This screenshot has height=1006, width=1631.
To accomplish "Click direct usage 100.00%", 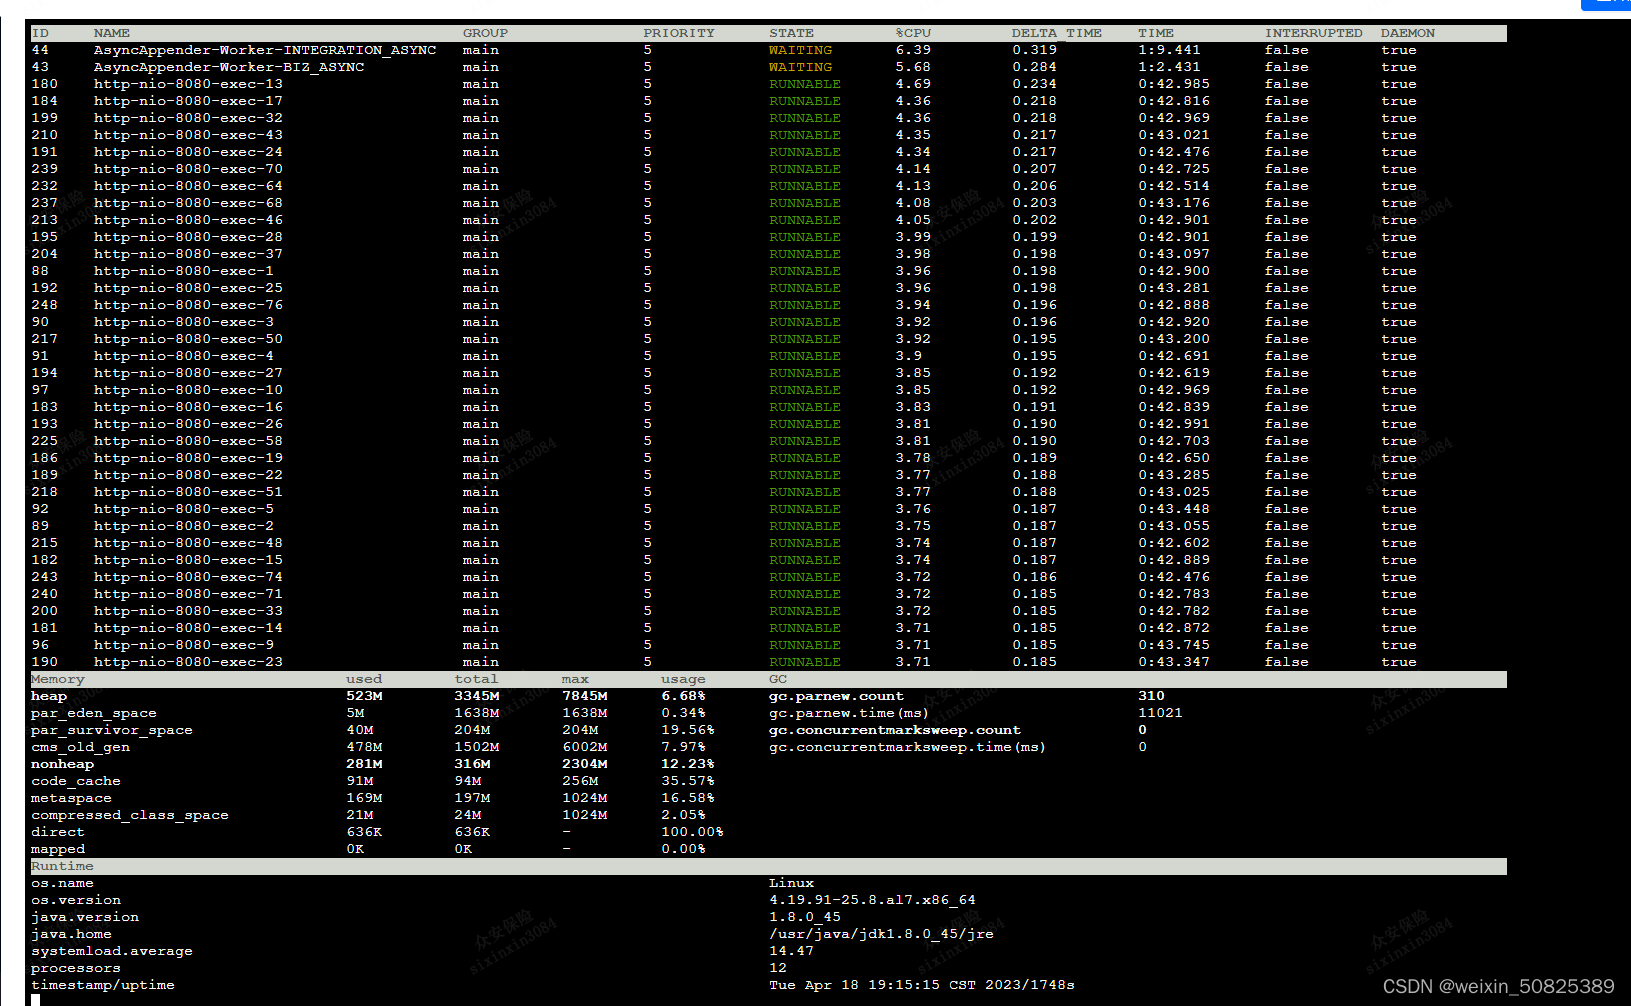I will tap(692, 832).
